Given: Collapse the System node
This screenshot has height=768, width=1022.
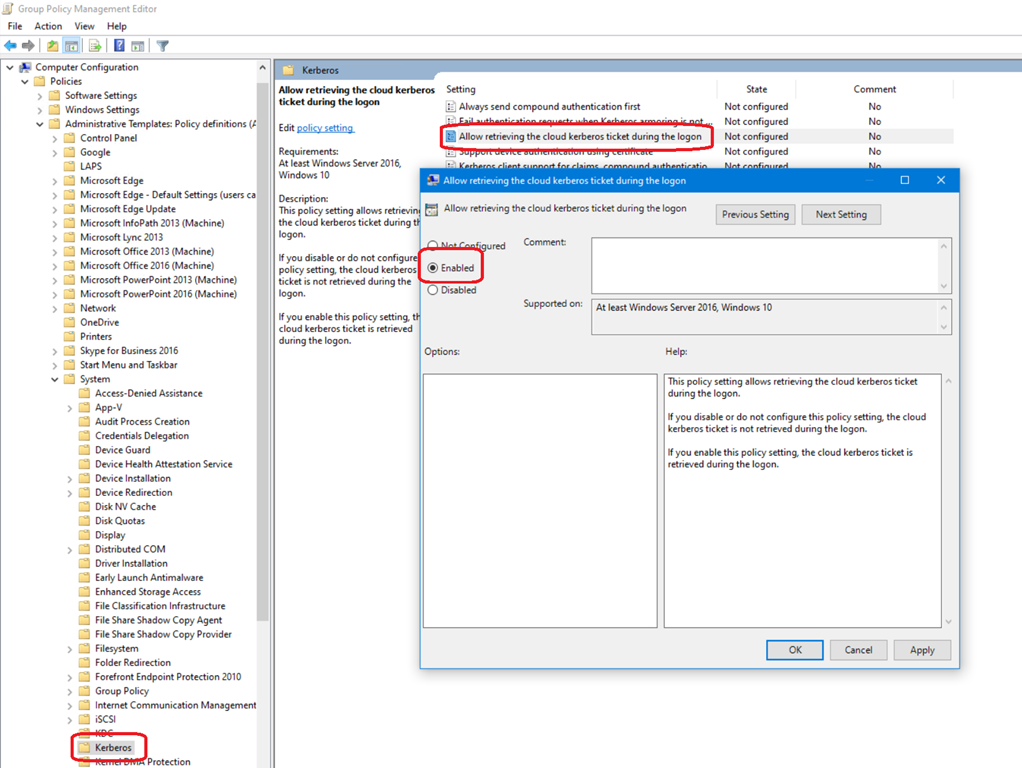Looking at the screenshot, I should pos(55,379).
